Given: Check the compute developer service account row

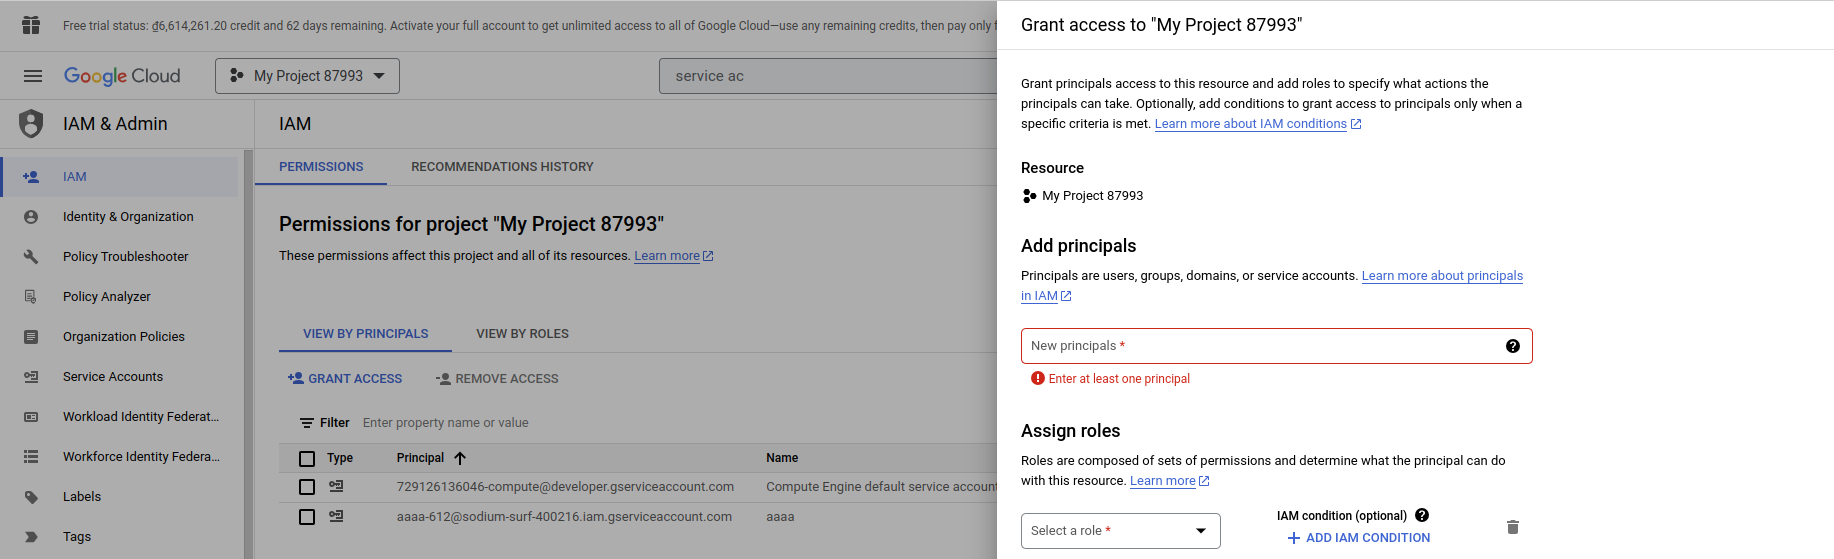Looking at the screenshot, I should tap(307, 487).
